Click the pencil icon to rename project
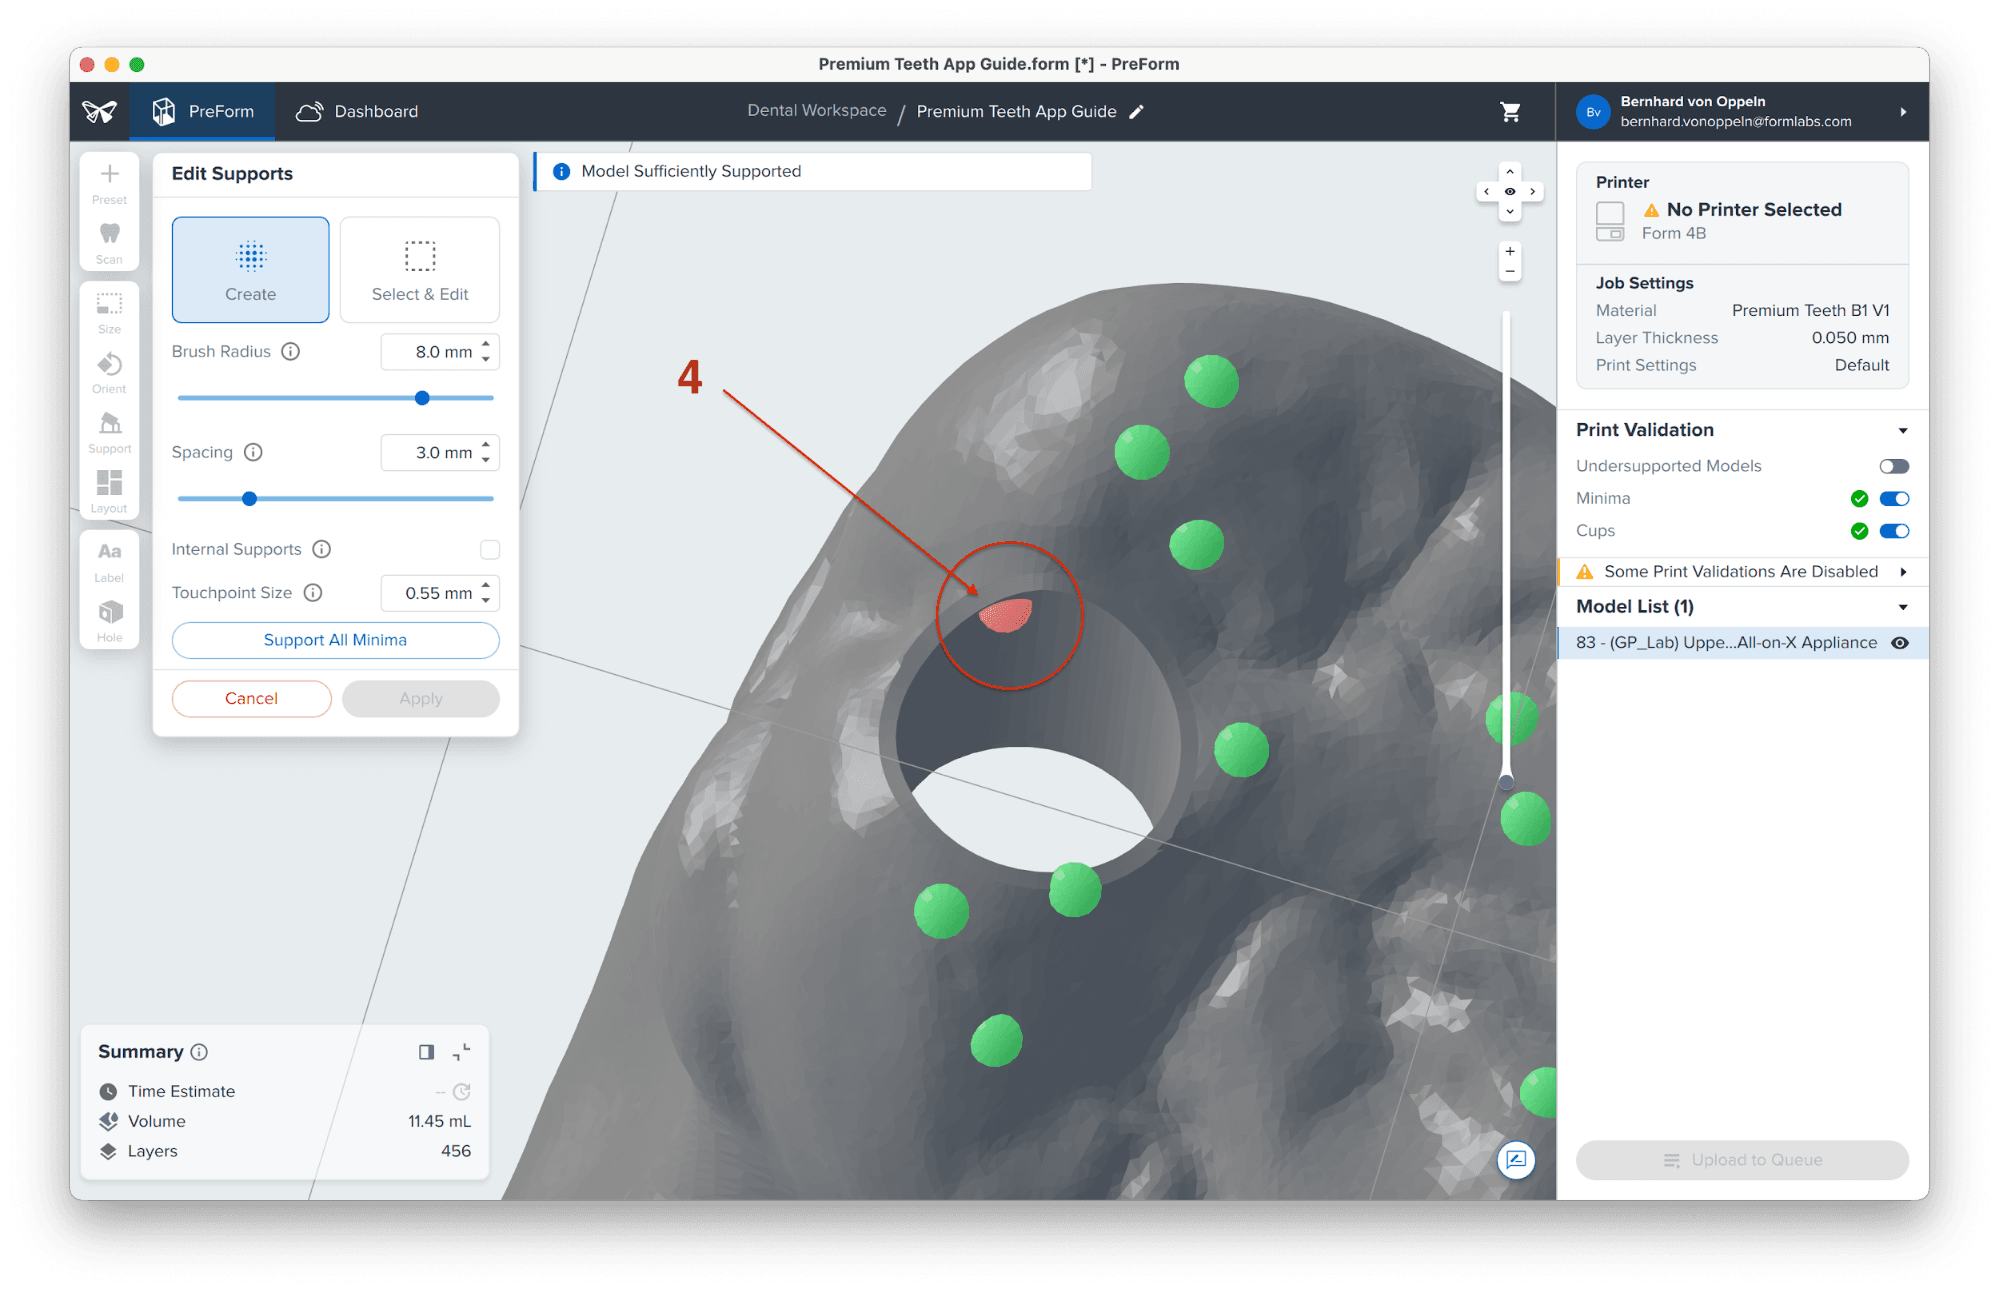 tap(1136, 112)
